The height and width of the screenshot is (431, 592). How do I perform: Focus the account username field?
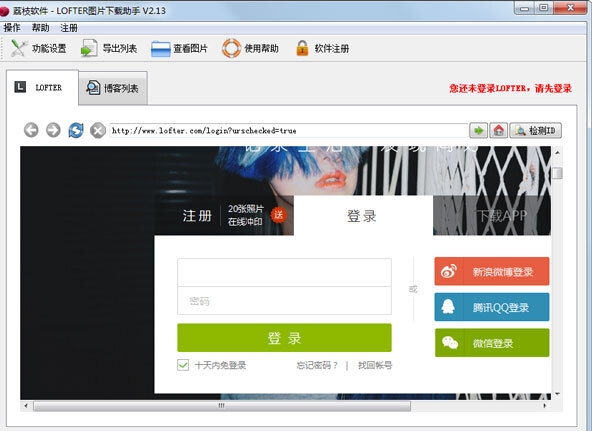[x=284, y=272]
